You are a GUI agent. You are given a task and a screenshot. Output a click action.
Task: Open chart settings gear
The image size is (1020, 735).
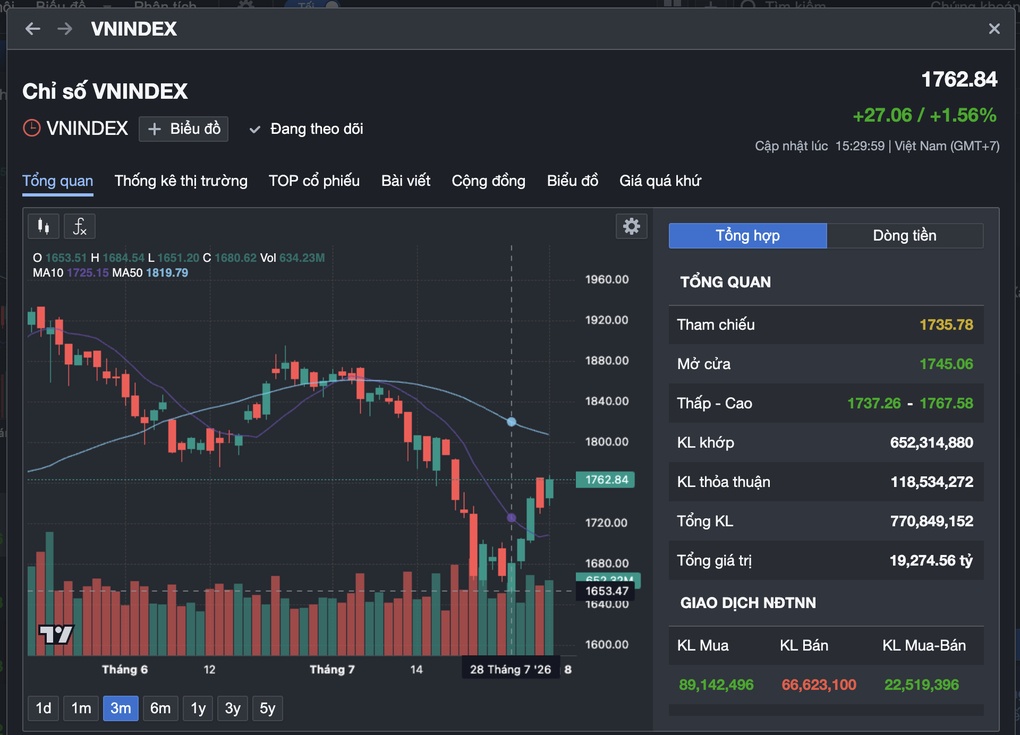click(631, 226)
